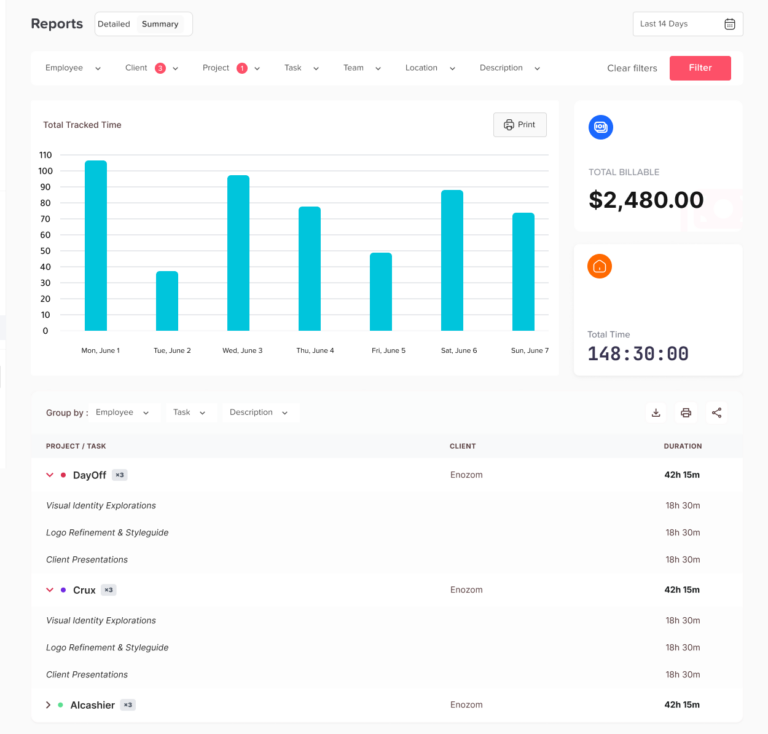
Task: Switch to the Detailed tab
Action: (x=114, y=24)
